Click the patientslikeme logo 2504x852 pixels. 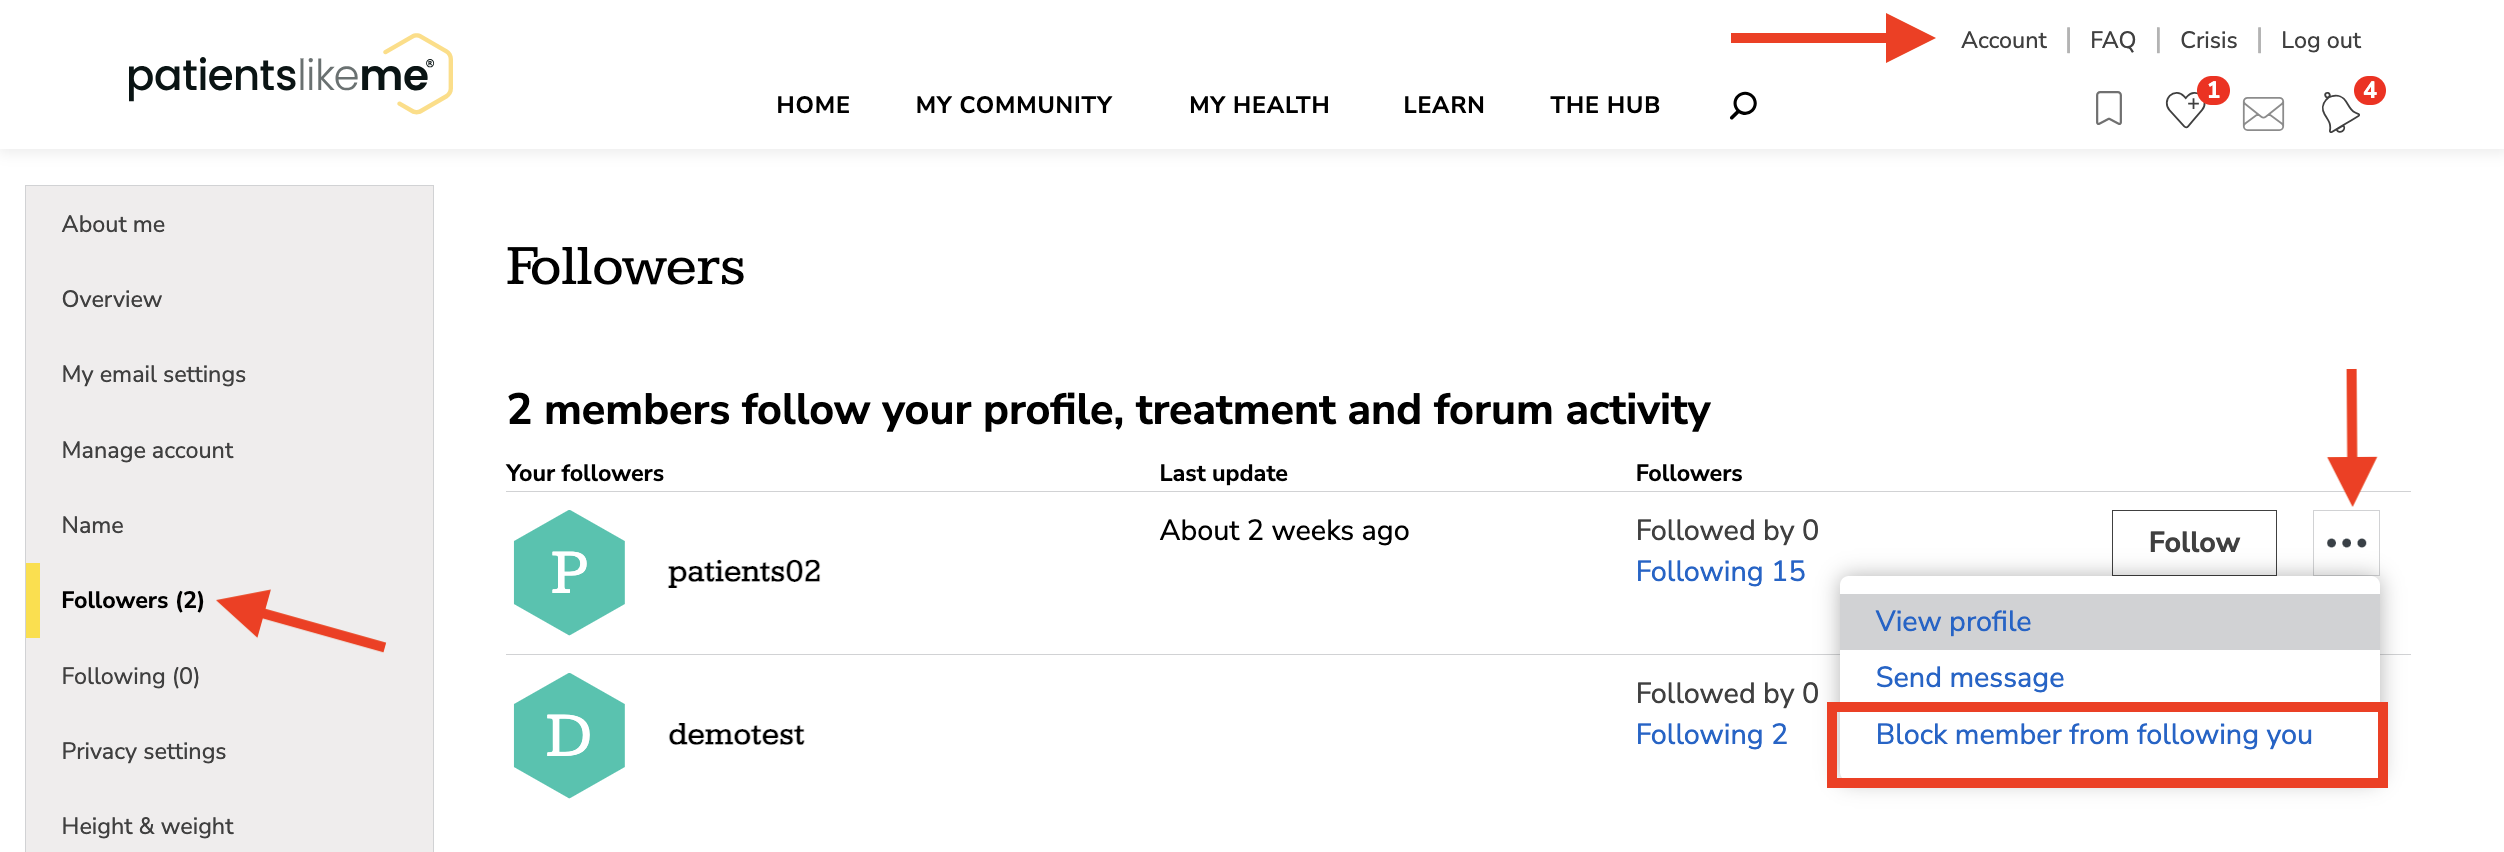pyautogui.click(x=290, y=75)
